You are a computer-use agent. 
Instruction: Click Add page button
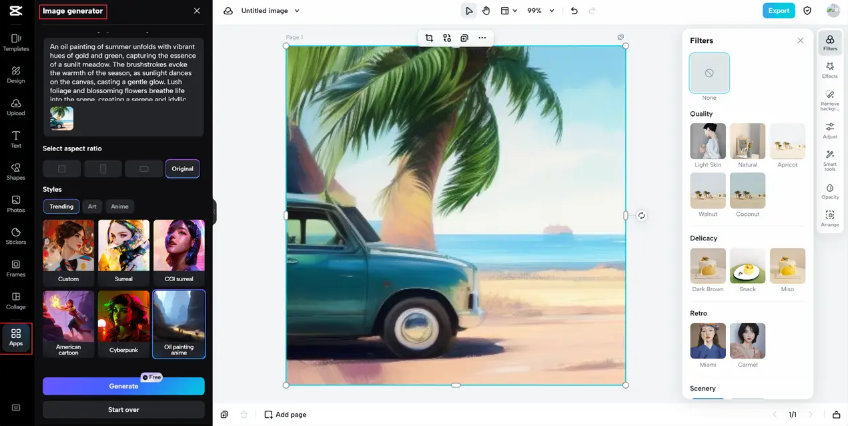(285, 415)
